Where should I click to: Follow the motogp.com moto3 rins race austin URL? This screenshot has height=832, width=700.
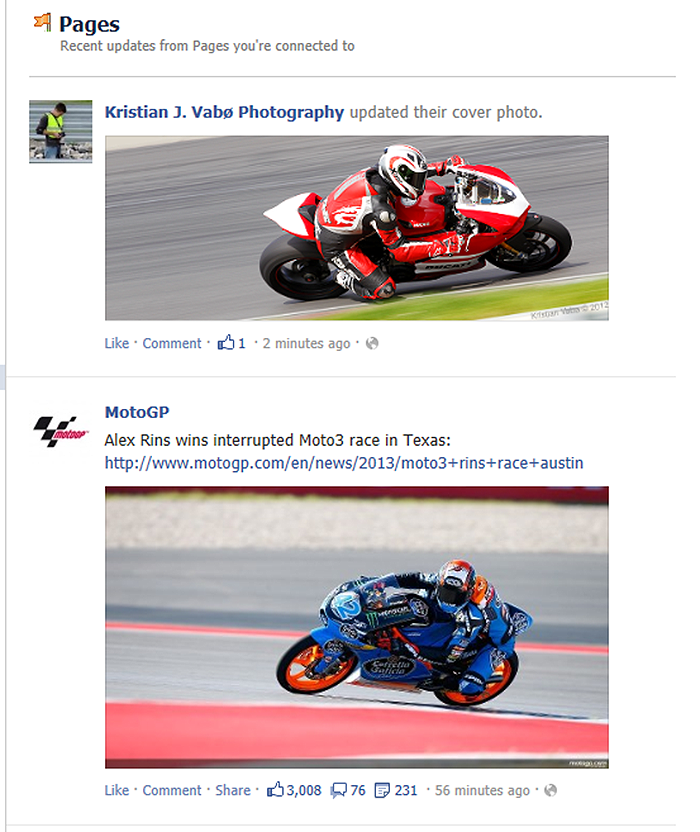344,463
